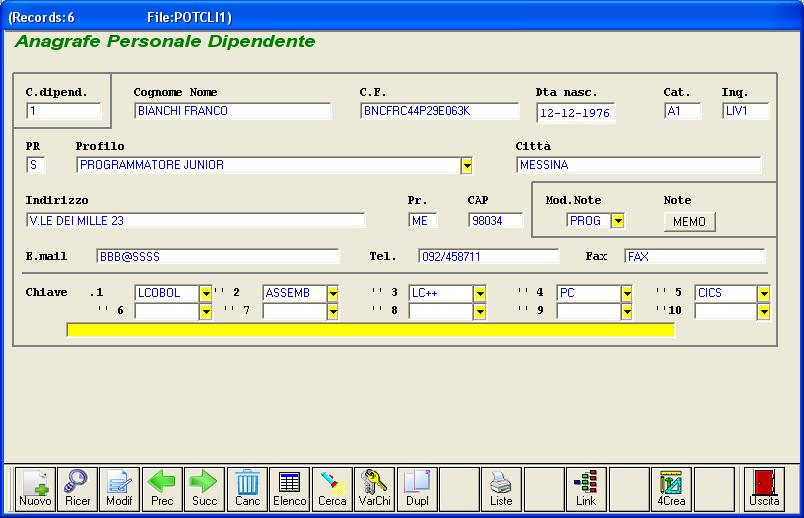
Task: Expand the Profilo dropdown arrow
Action: (x=467, y=166)
